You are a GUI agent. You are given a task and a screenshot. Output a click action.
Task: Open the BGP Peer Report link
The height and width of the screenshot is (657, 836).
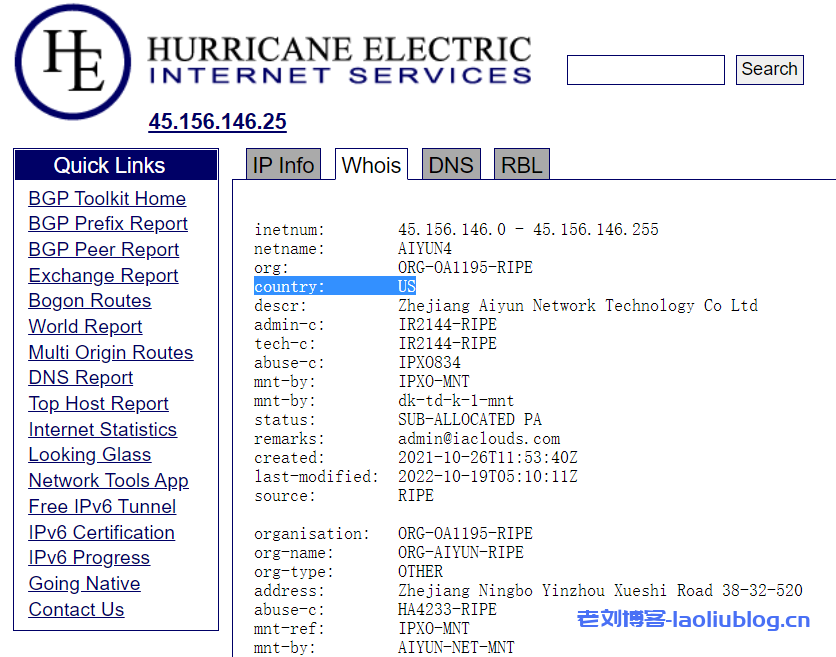pos(104,250)
